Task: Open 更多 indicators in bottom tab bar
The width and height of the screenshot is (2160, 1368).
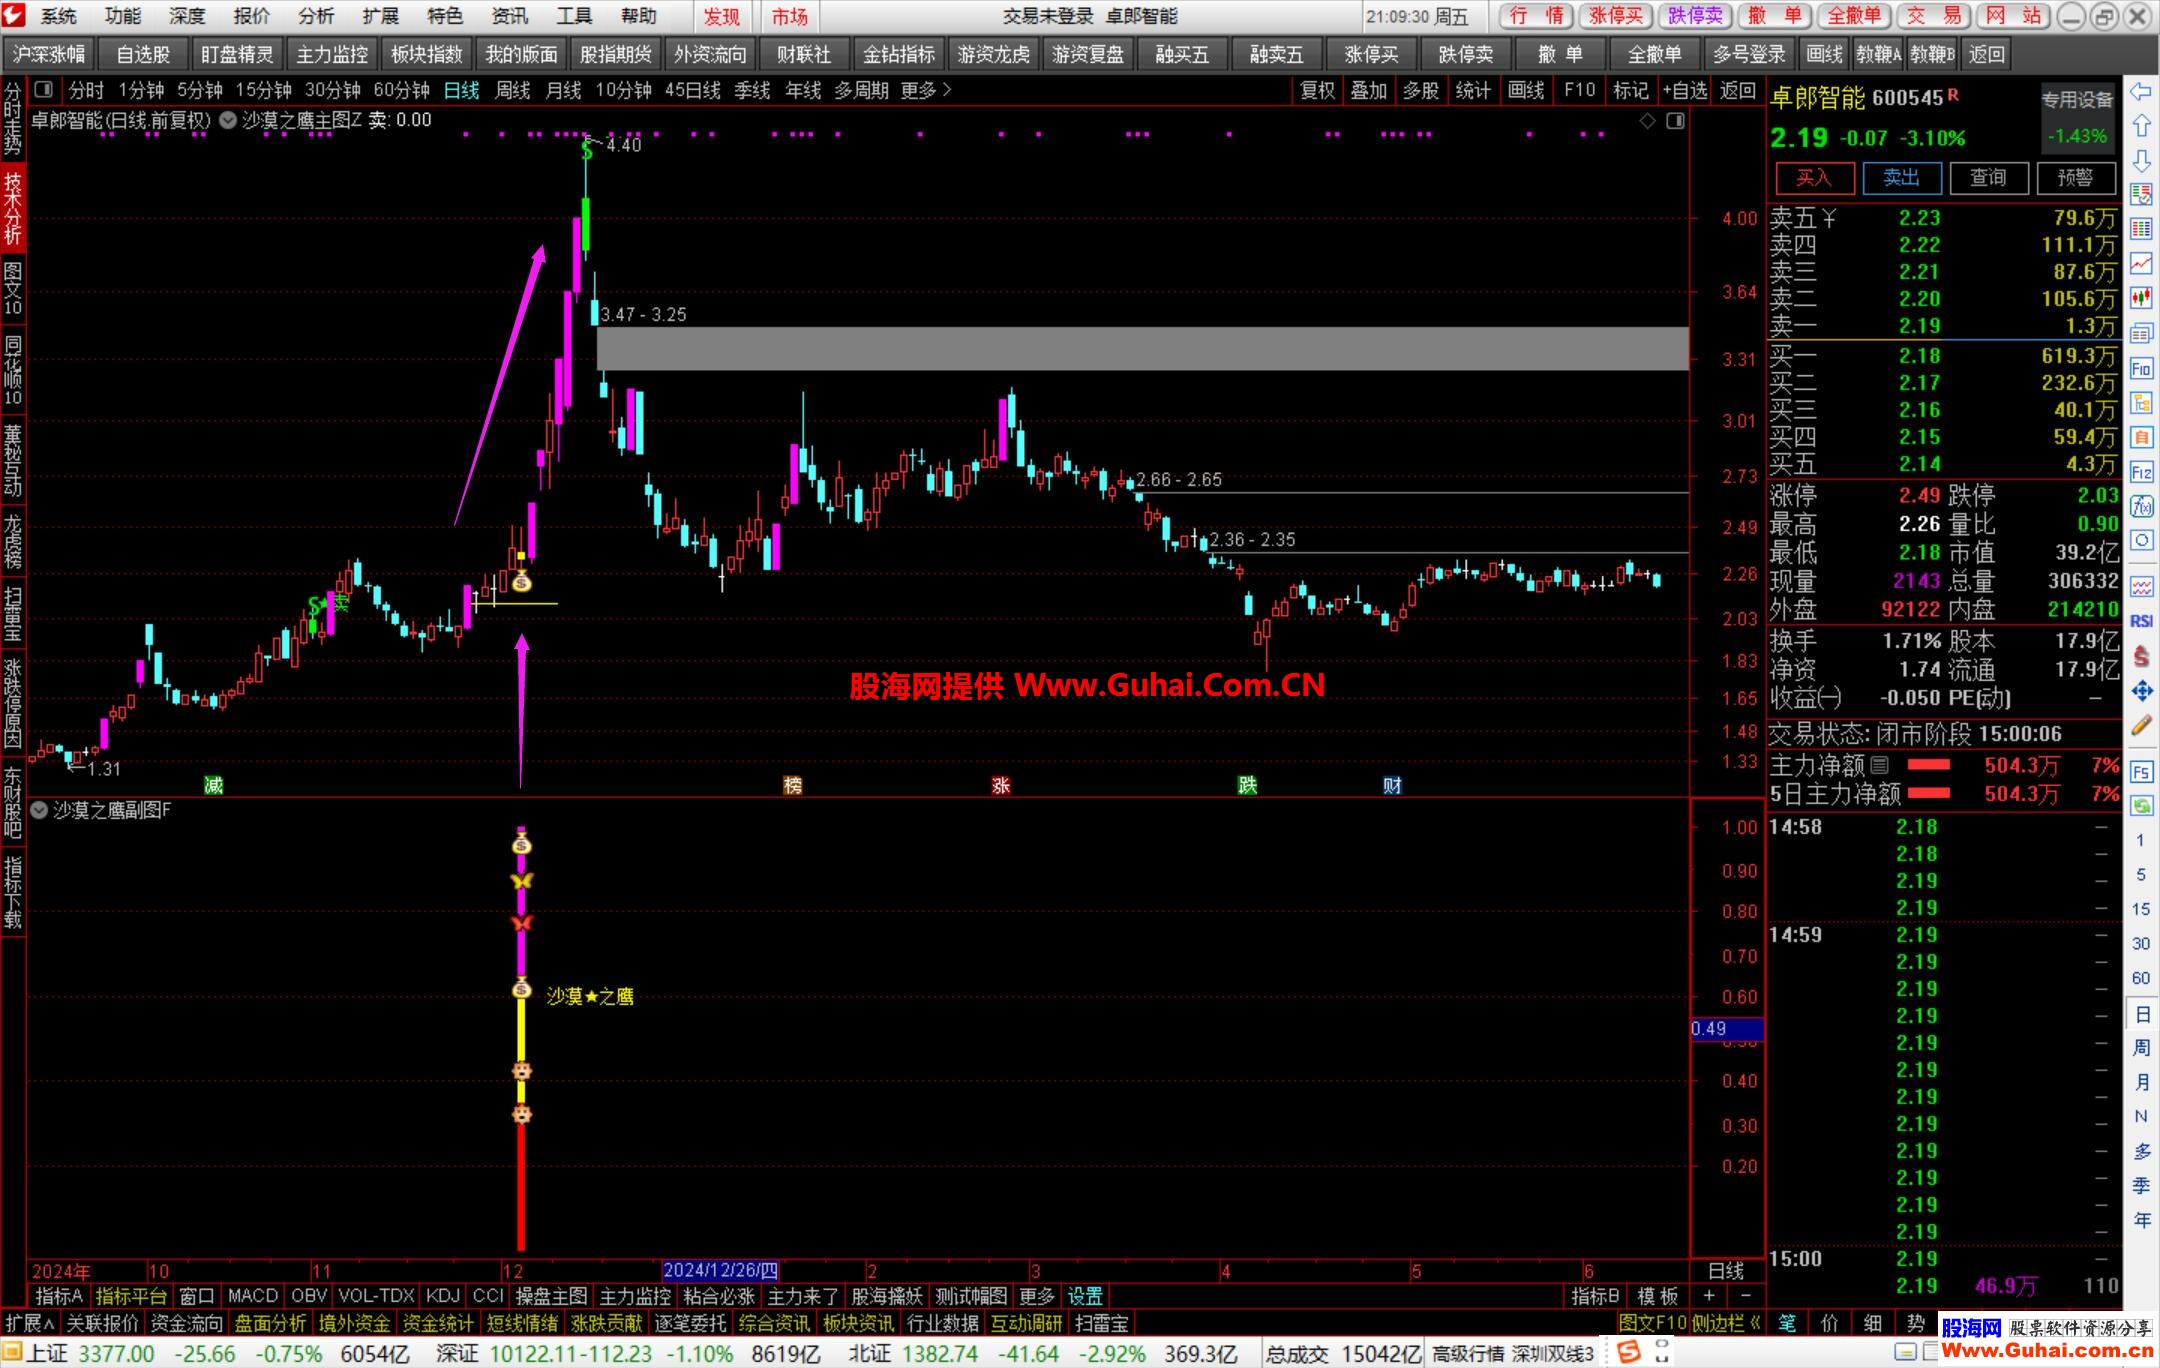Action: pyautogui.click(x=1037, y=1296)
